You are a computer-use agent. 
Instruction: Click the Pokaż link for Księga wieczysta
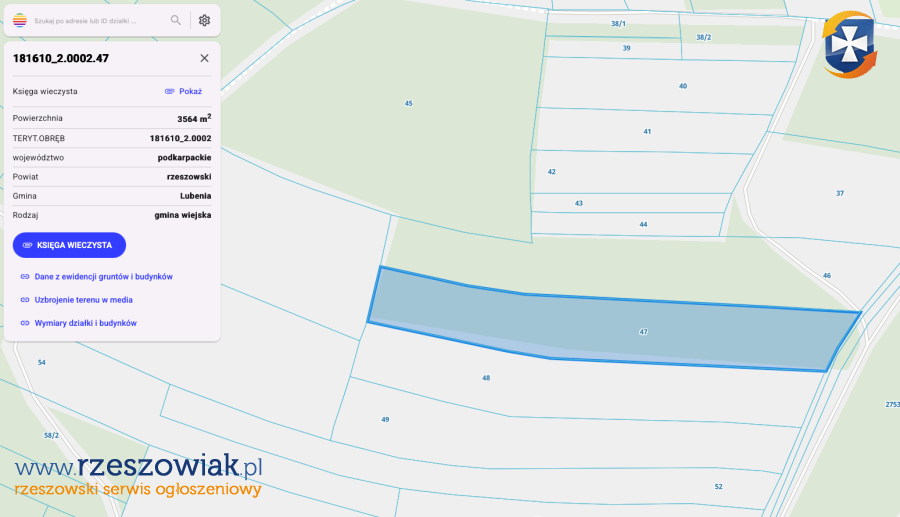(x=184, y=91)
